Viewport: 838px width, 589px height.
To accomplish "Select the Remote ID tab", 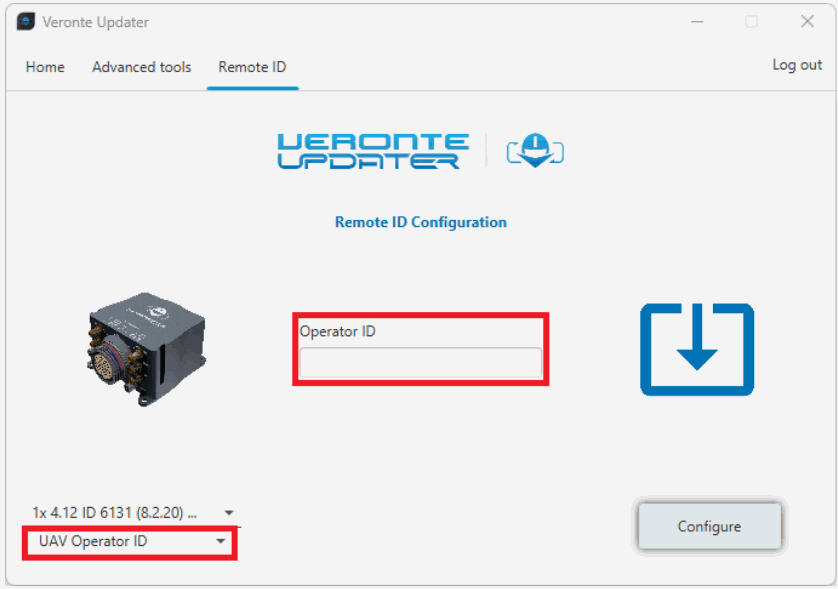I will coord(252,67).
